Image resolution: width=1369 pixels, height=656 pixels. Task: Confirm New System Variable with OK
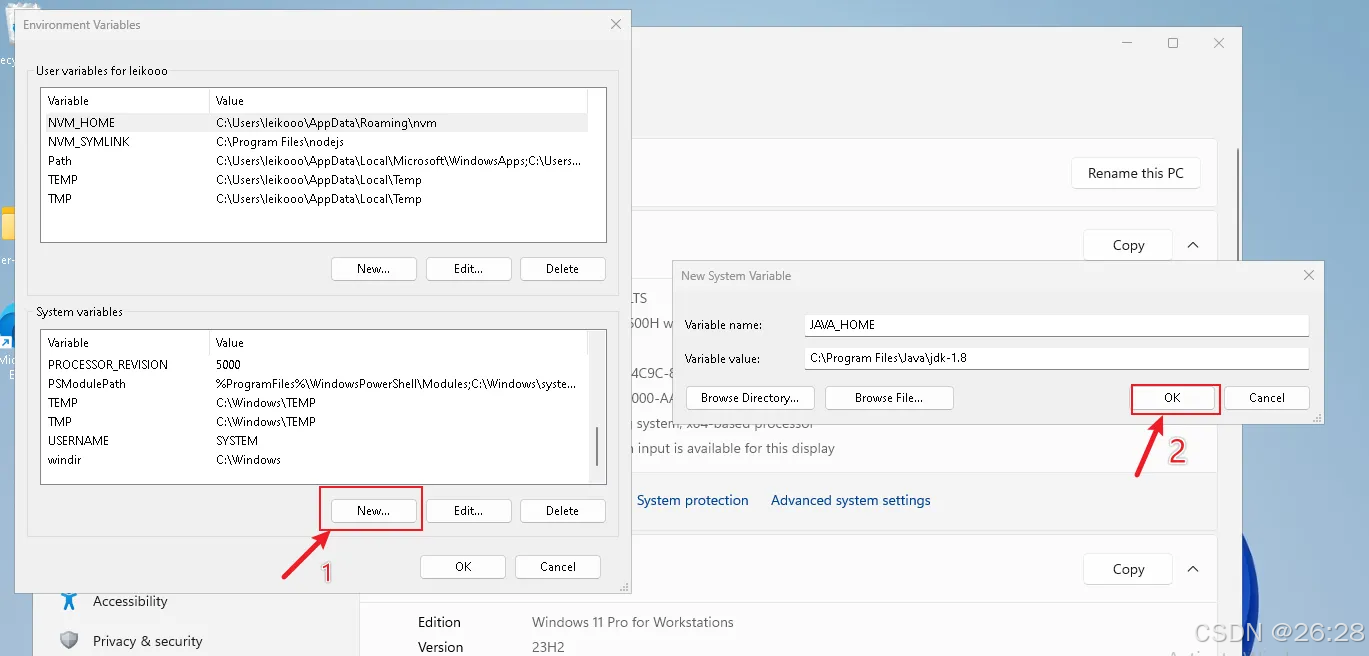[1172, 397]
